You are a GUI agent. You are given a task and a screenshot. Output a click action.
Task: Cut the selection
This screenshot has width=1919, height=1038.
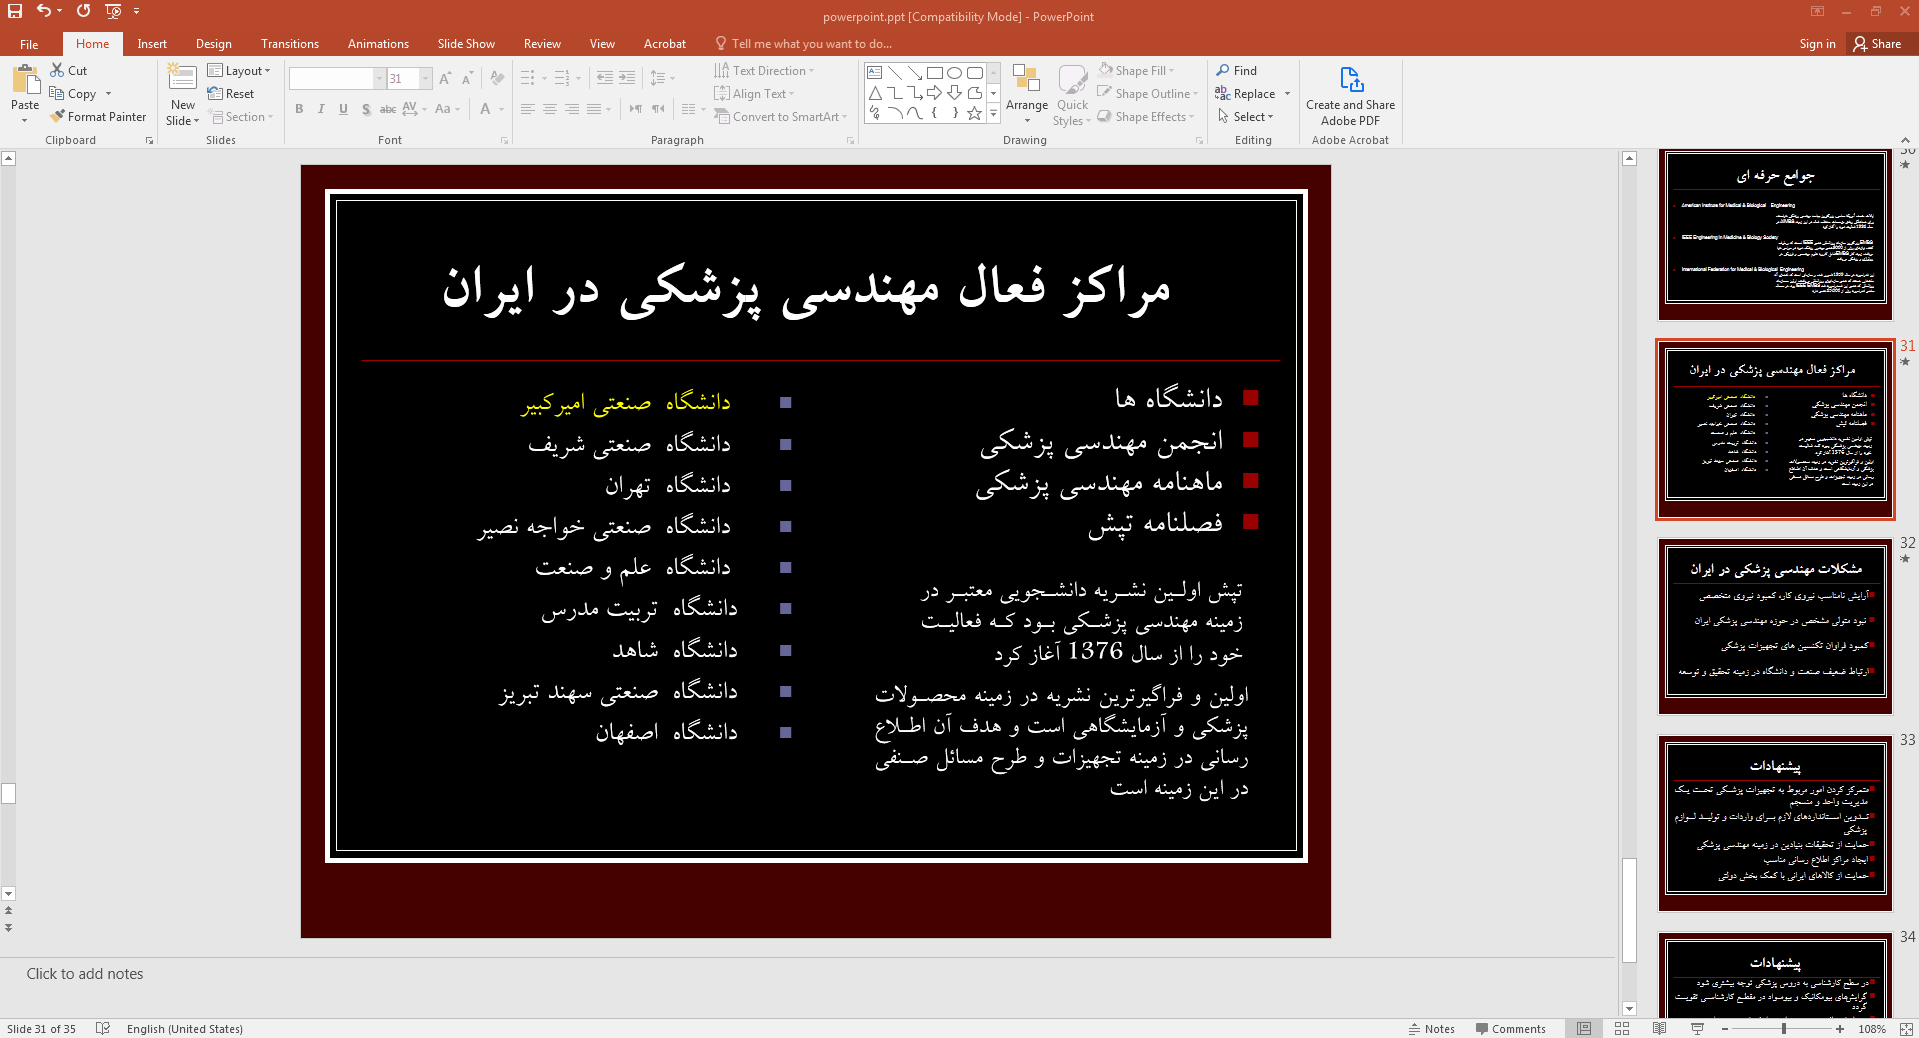[69, 70]
